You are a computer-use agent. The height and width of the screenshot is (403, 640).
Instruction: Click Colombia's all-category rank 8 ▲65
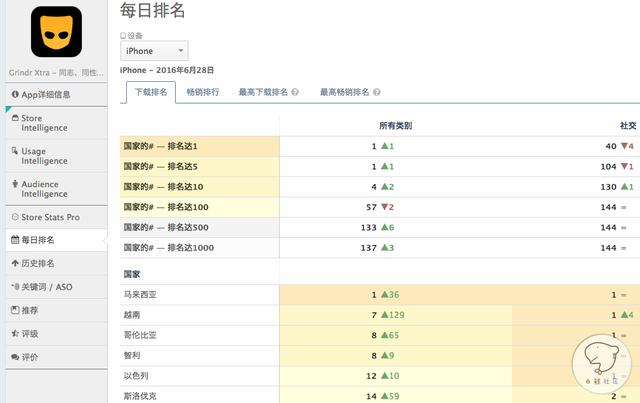[385, 335]
